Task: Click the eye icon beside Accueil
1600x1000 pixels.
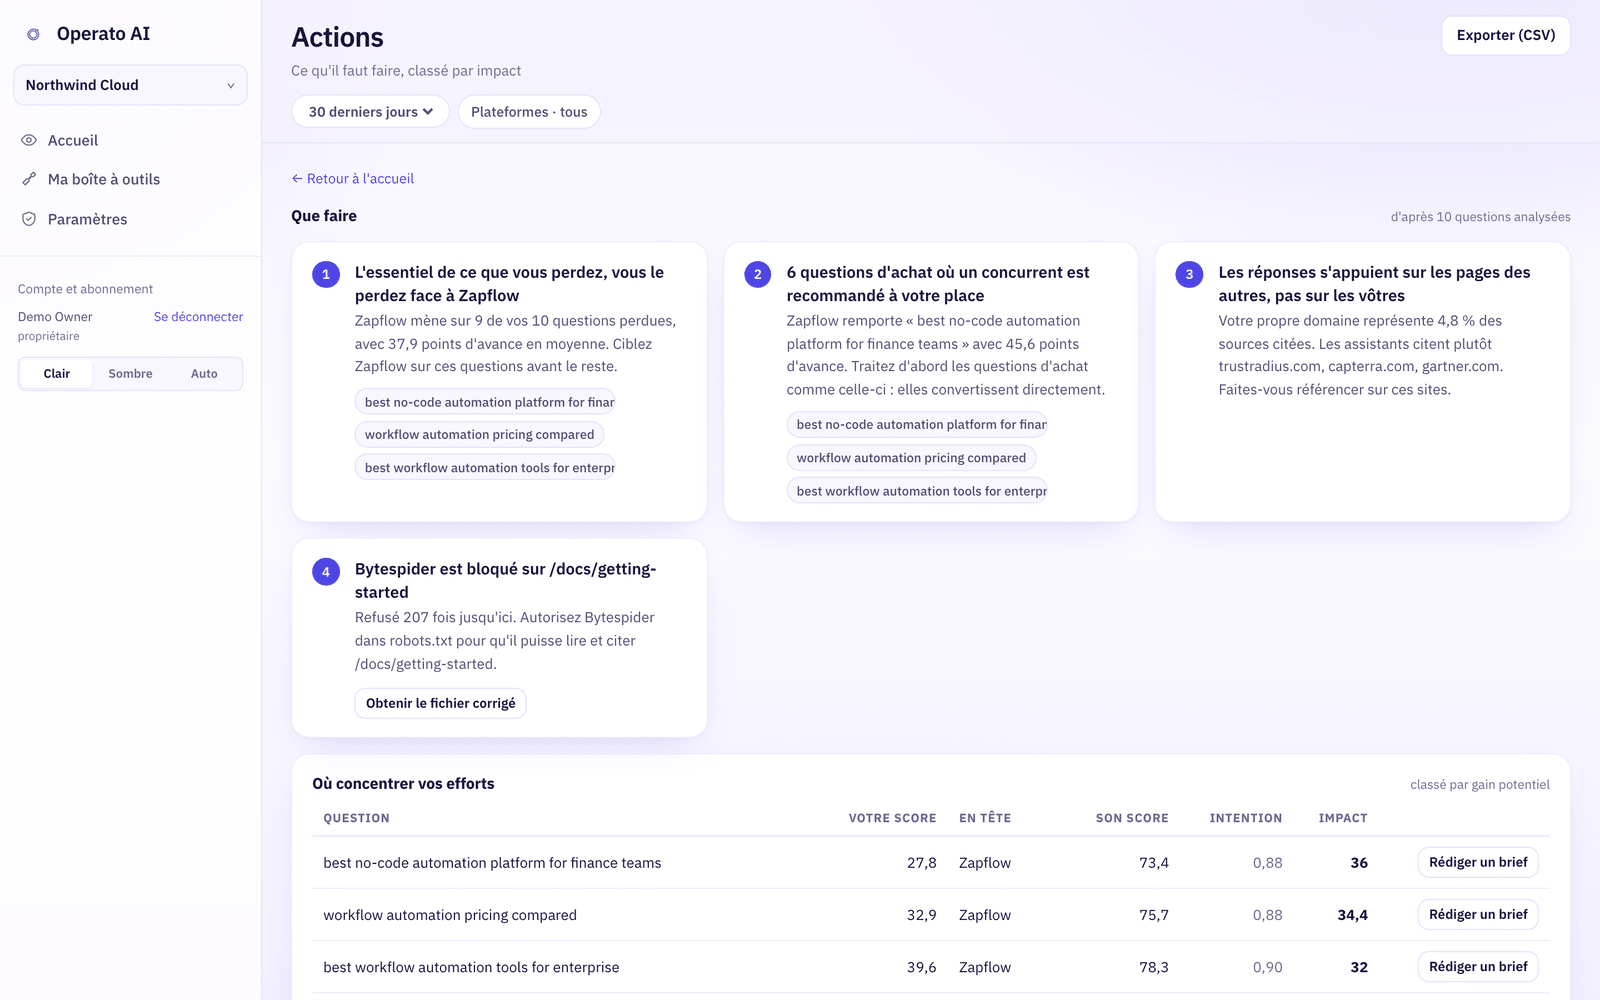Action: click(x=29, y=140)
